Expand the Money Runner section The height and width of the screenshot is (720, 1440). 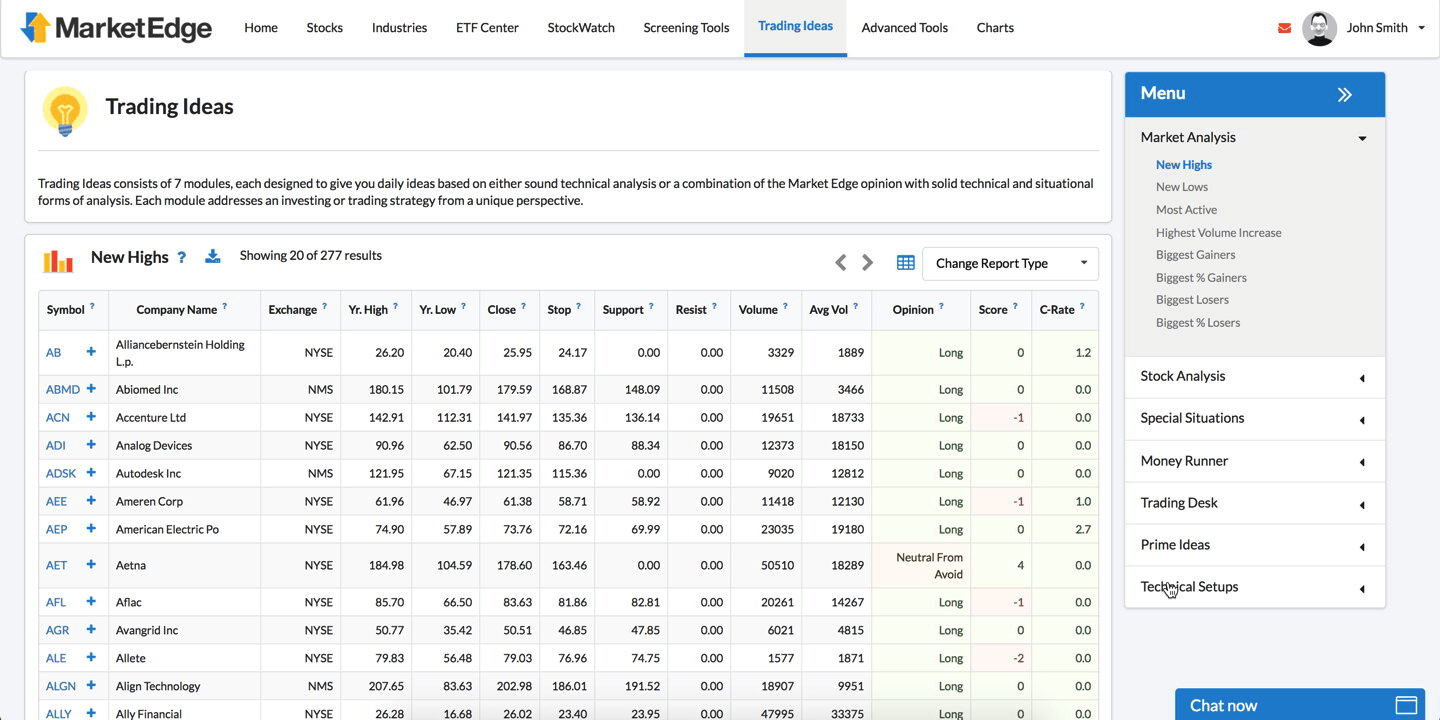(x=1362, y=462)
